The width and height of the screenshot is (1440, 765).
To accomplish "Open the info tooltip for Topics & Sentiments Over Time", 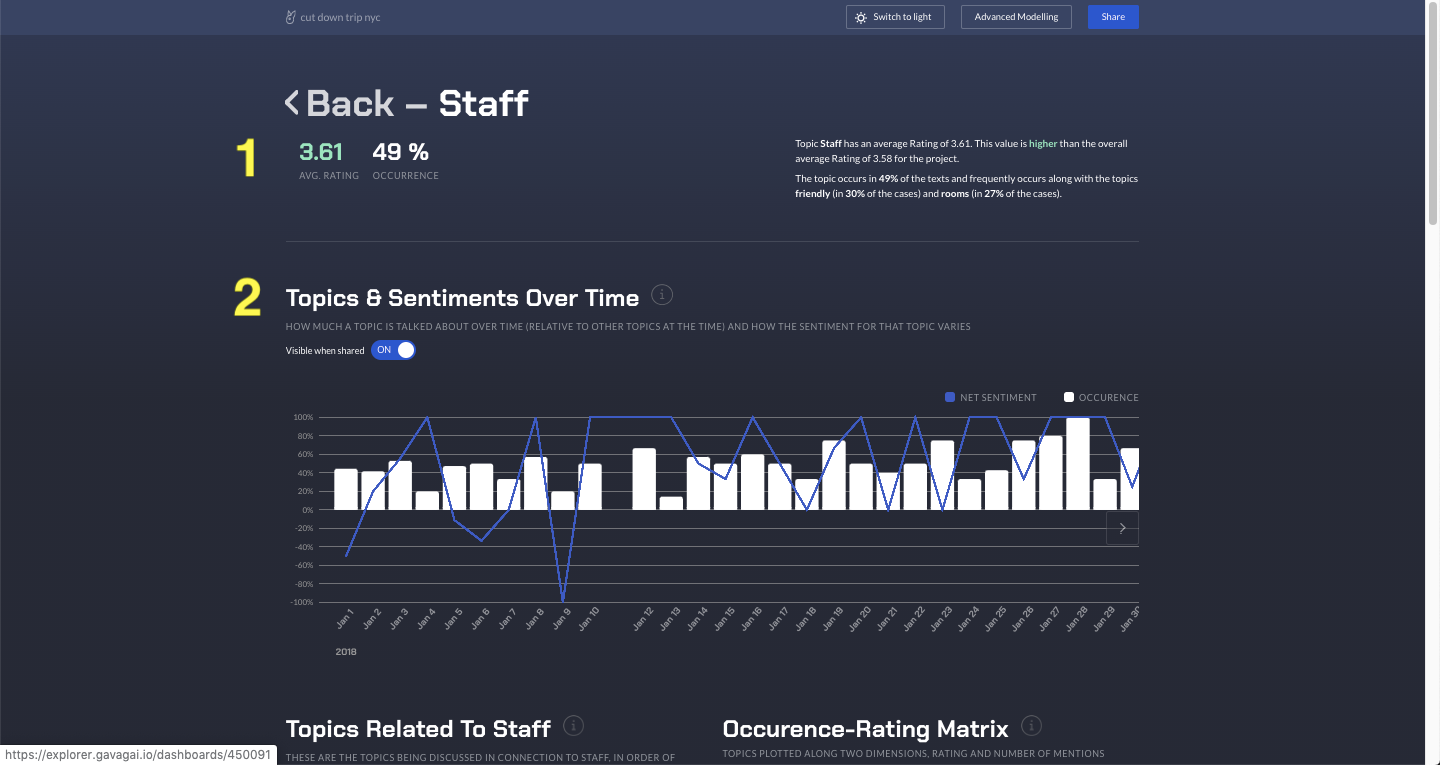I will pyautogui.click(x=662, y=294).
